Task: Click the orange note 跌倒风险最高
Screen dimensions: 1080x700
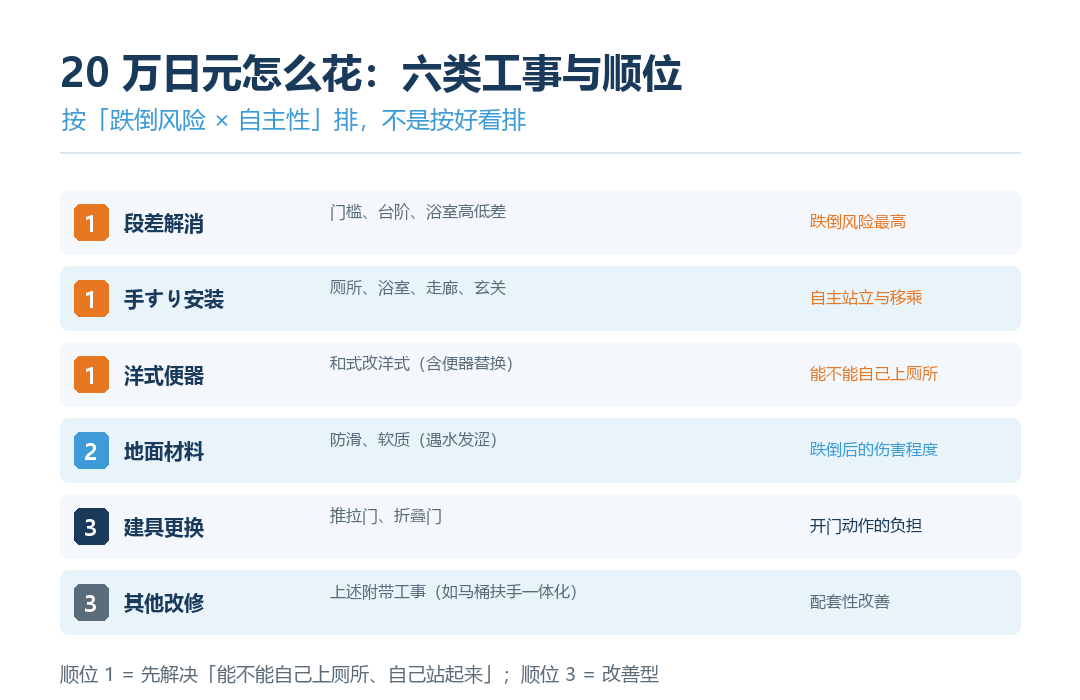Action: pyautogui.click(x=858, y=222)
